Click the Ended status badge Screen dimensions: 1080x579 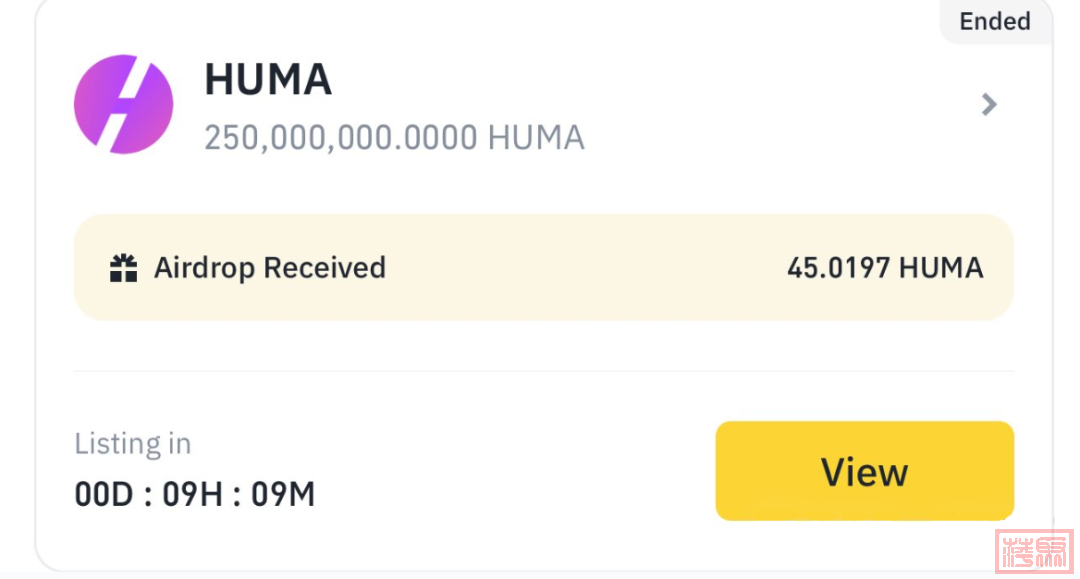click(x=994, y=21)
